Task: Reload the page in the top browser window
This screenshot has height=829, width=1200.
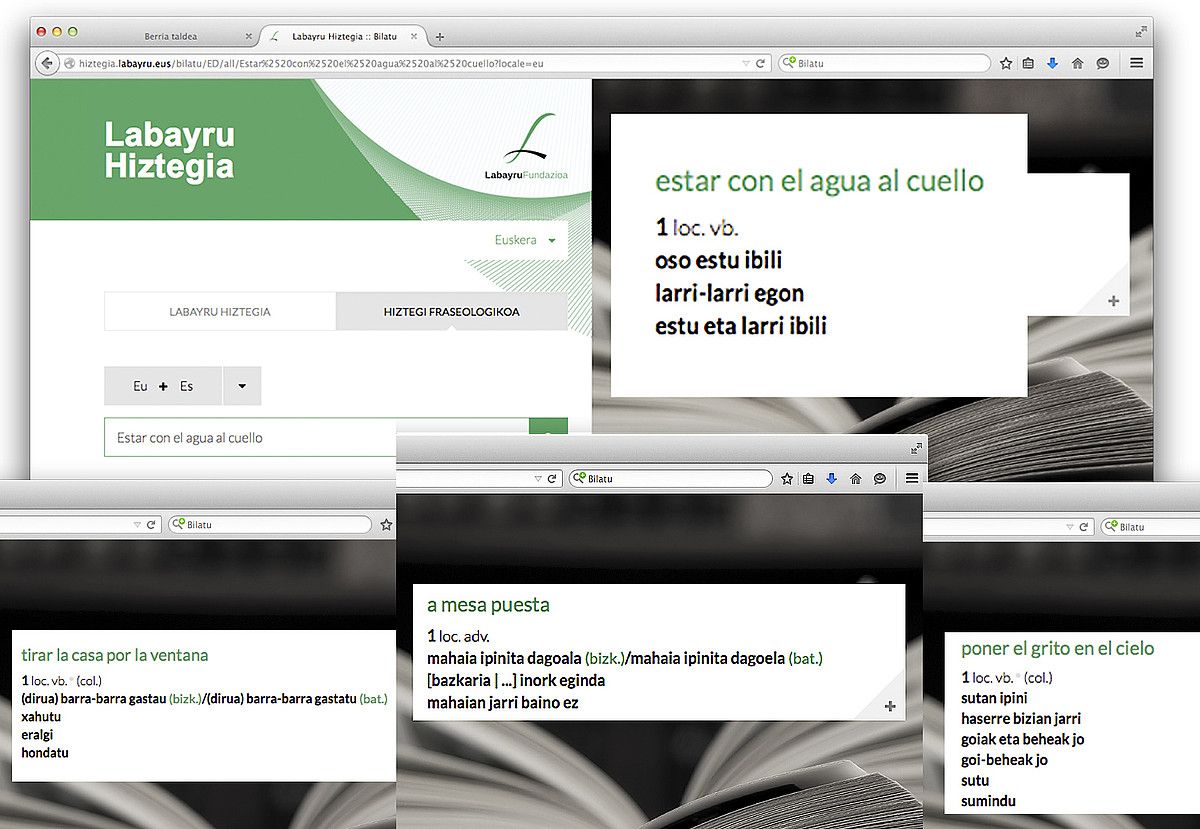Action: [761, 63]
